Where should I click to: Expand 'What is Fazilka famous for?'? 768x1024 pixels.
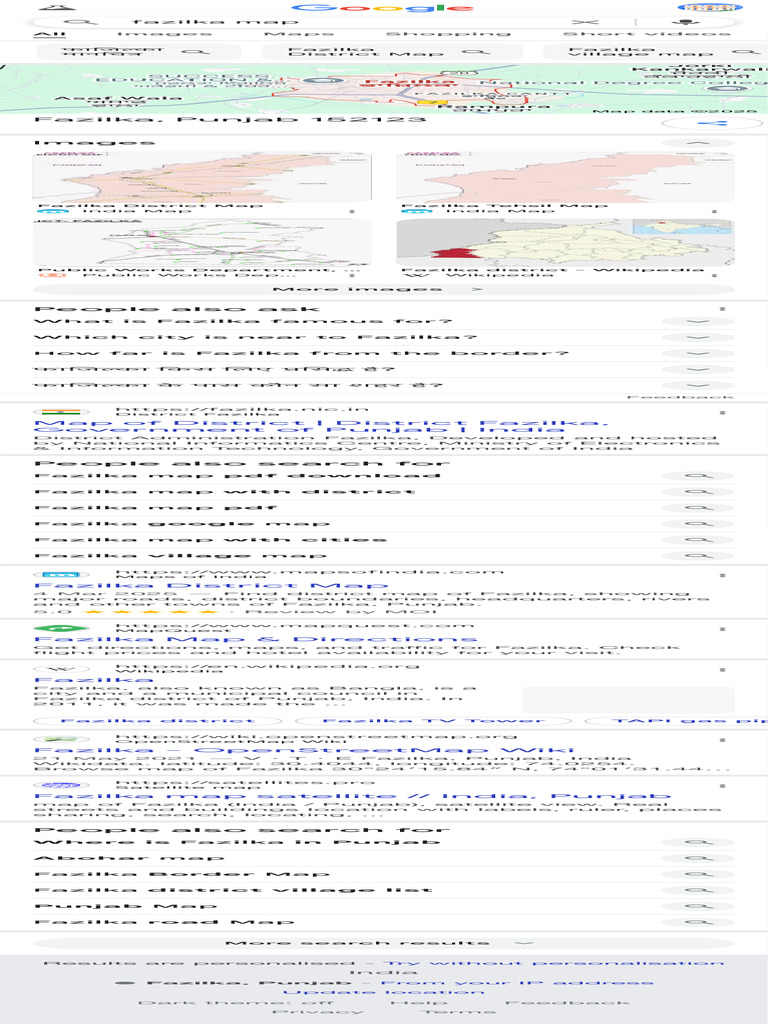click(x=383, y=321)
